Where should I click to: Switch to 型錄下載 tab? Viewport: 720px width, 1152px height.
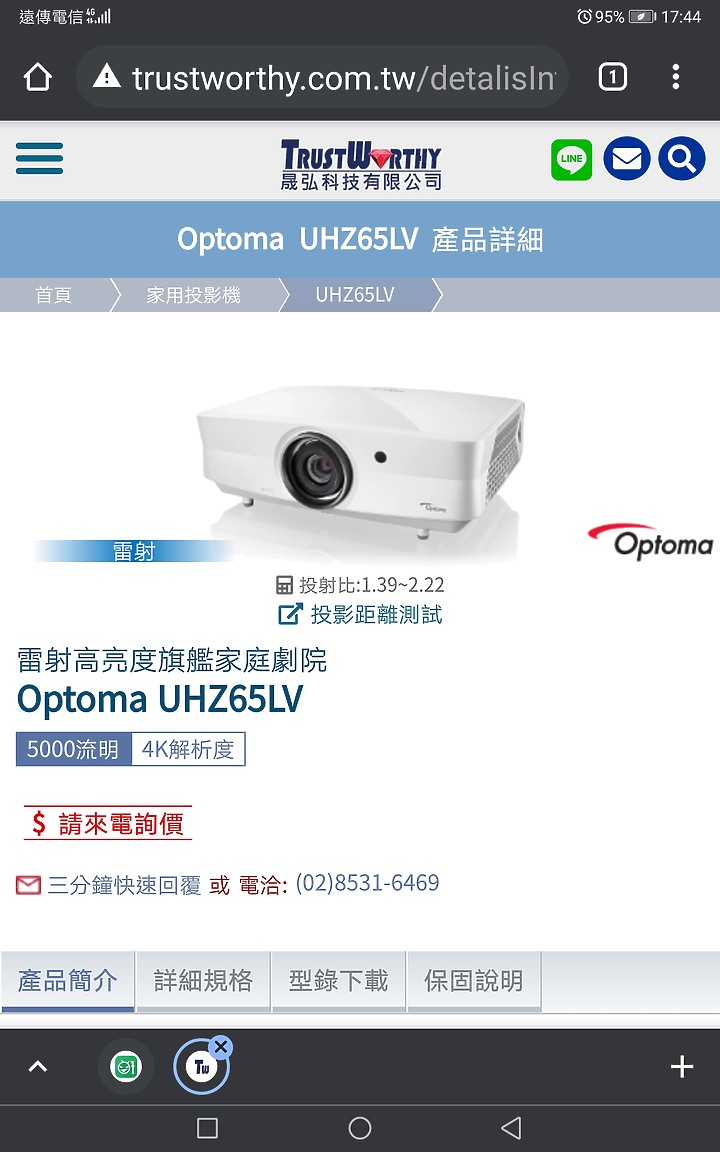(339, 981)
